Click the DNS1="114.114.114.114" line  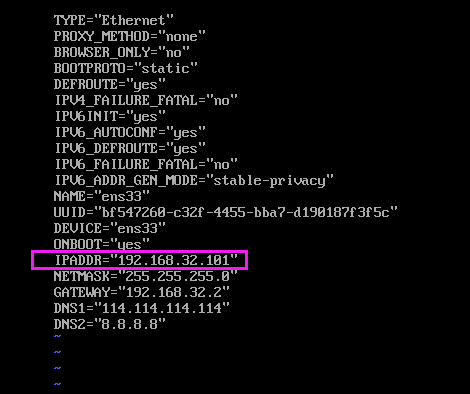coord(142,308)
